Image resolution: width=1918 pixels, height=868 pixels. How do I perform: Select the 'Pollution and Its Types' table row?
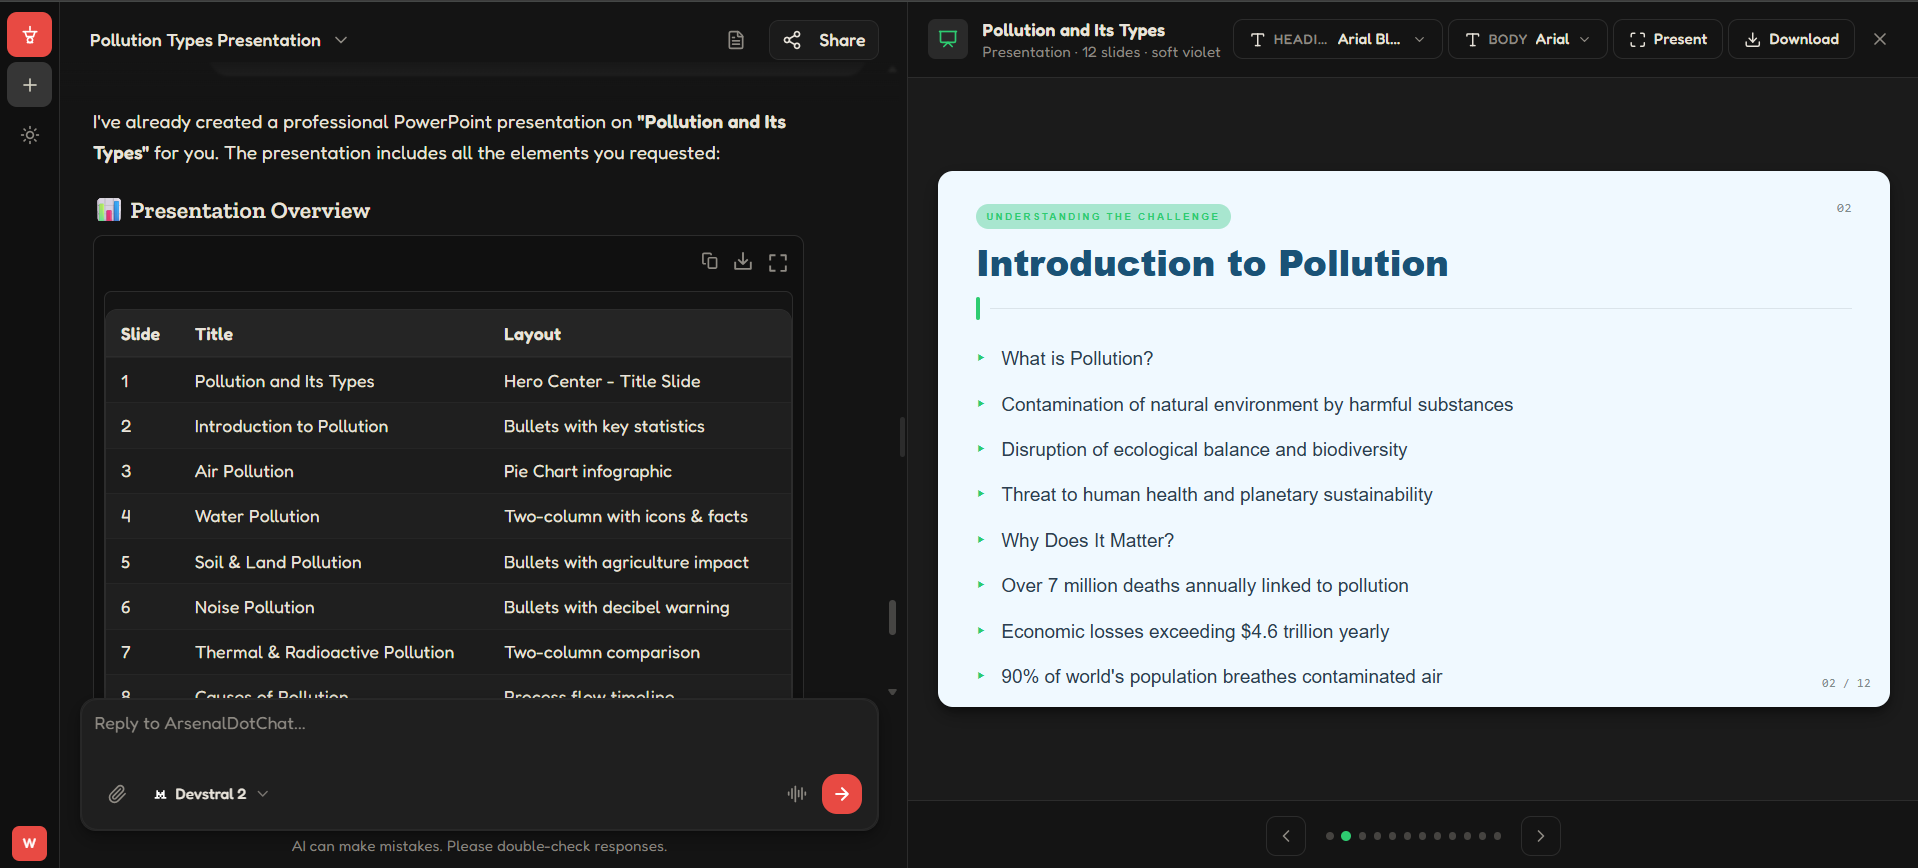coord(448,381)
